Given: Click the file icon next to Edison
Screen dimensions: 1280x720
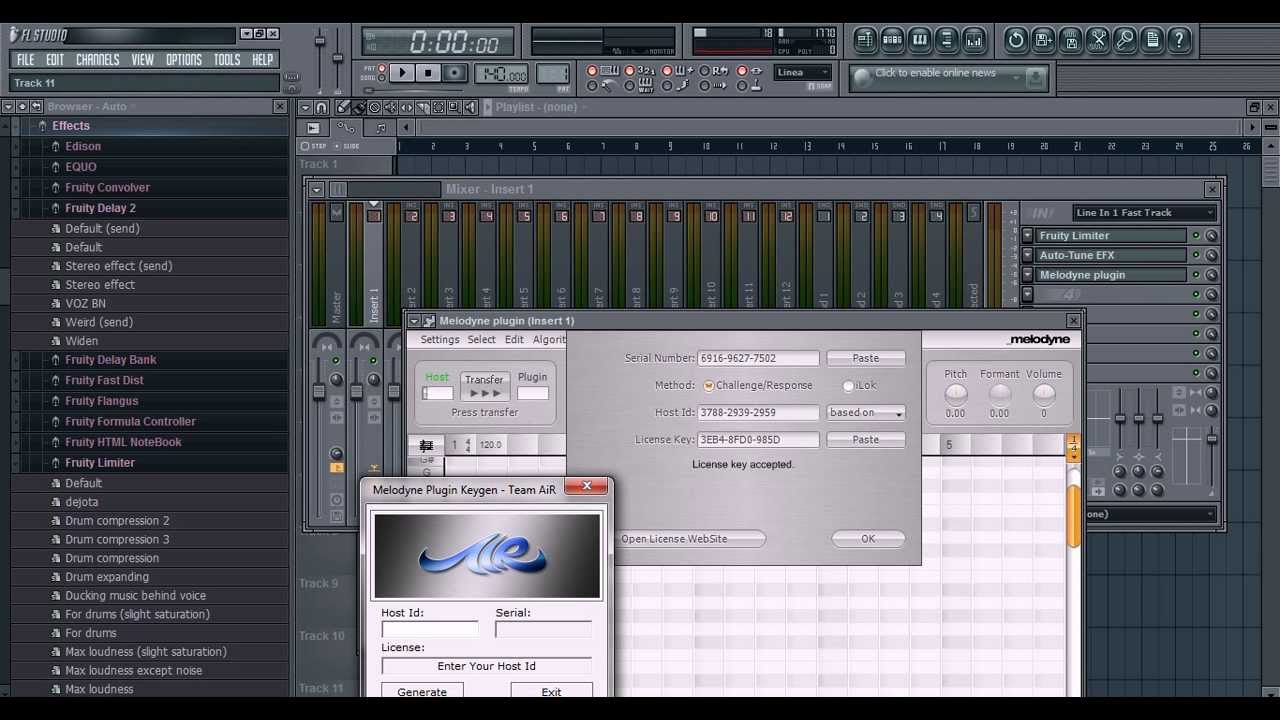Looking at the screenshot, I should (56, 146).
